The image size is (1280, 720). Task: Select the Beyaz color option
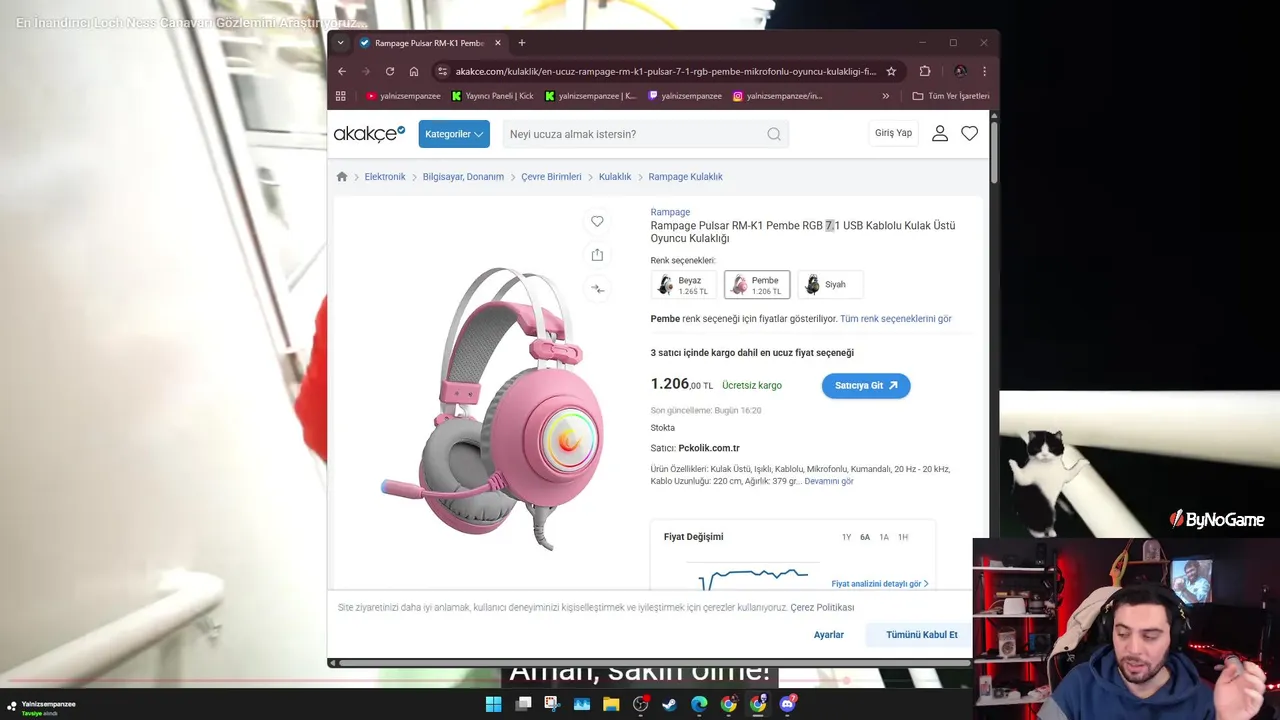click(684, 285)
